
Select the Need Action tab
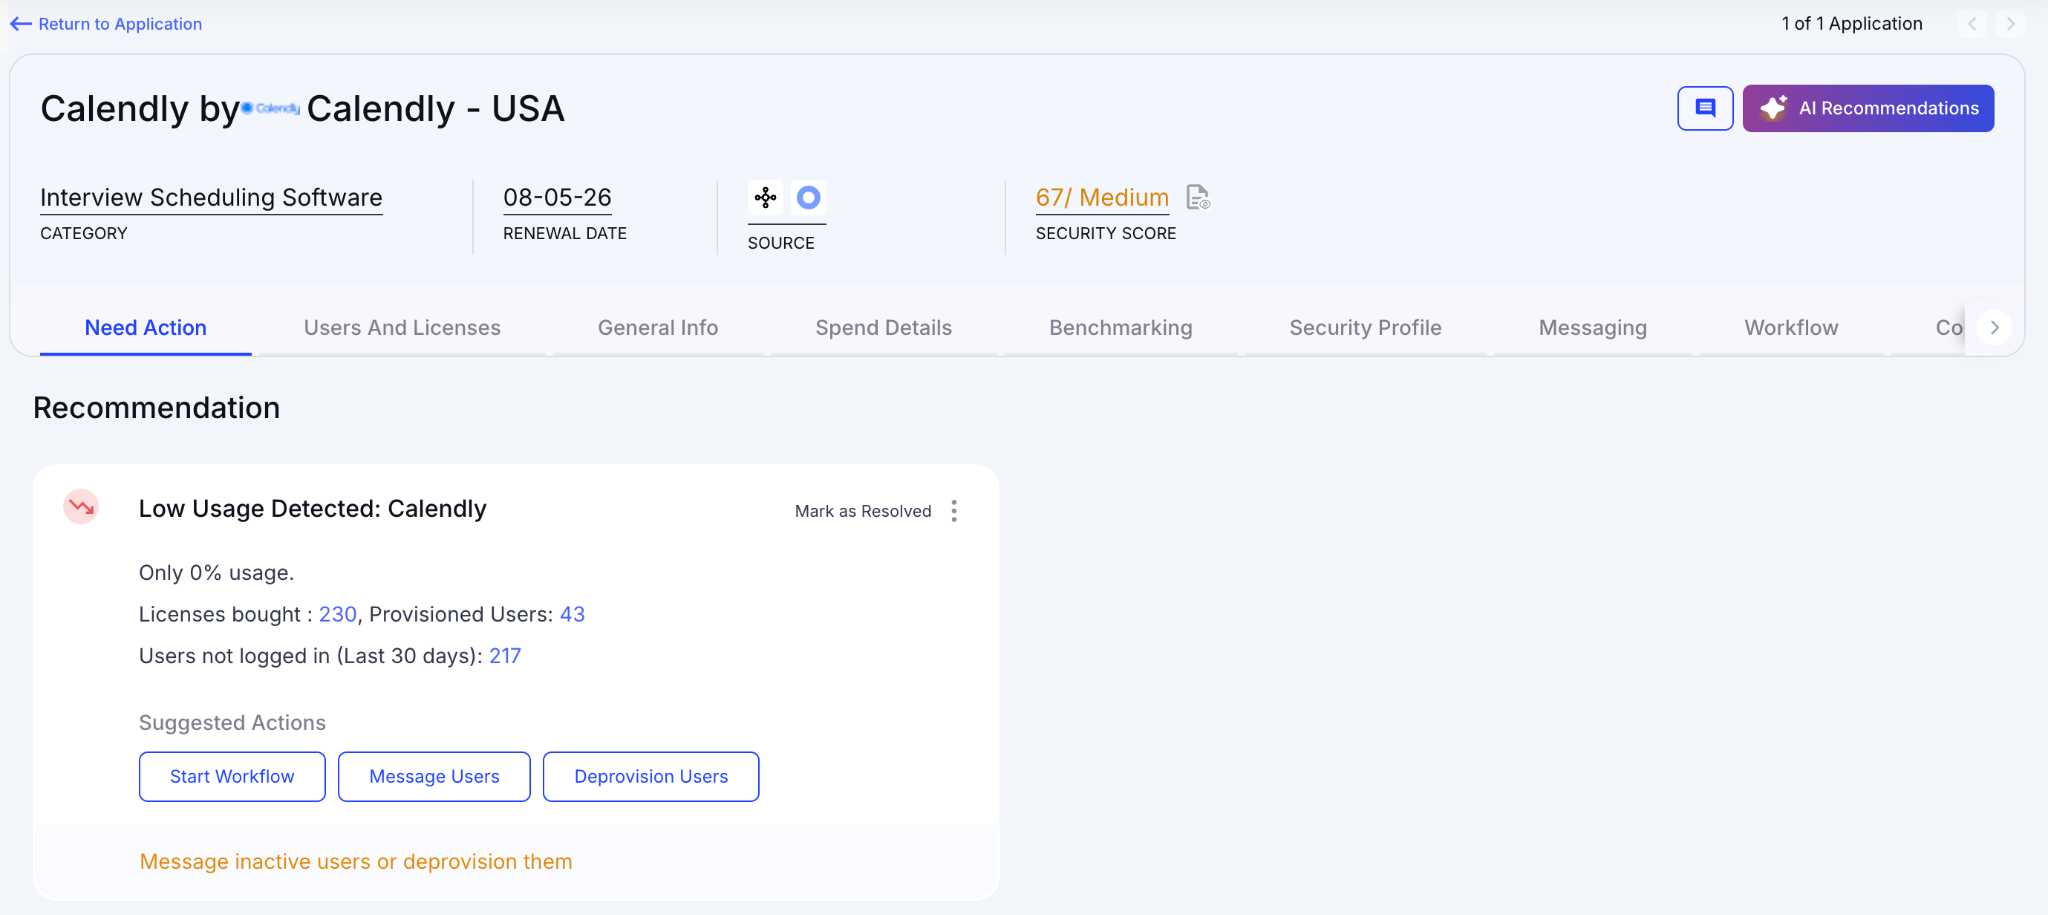coord(146,328)
